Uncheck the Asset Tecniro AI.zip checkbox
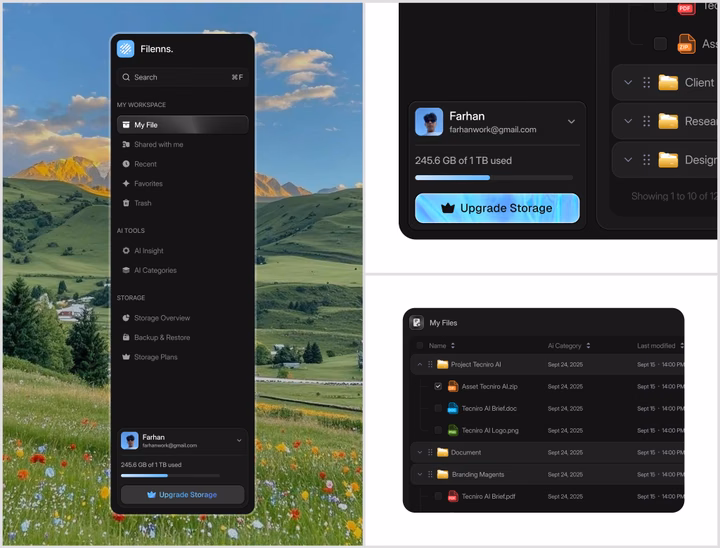 pos(438,386)
